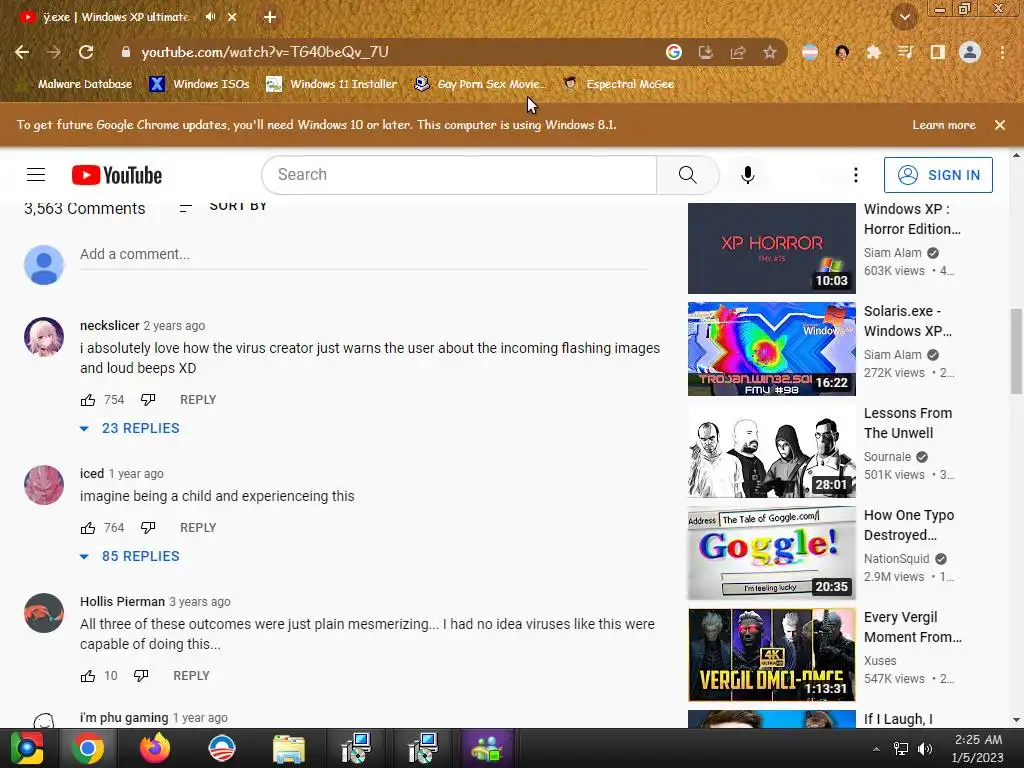Click the address bar URL
The width and height of the screenshot is (1024, 768).
265,52
